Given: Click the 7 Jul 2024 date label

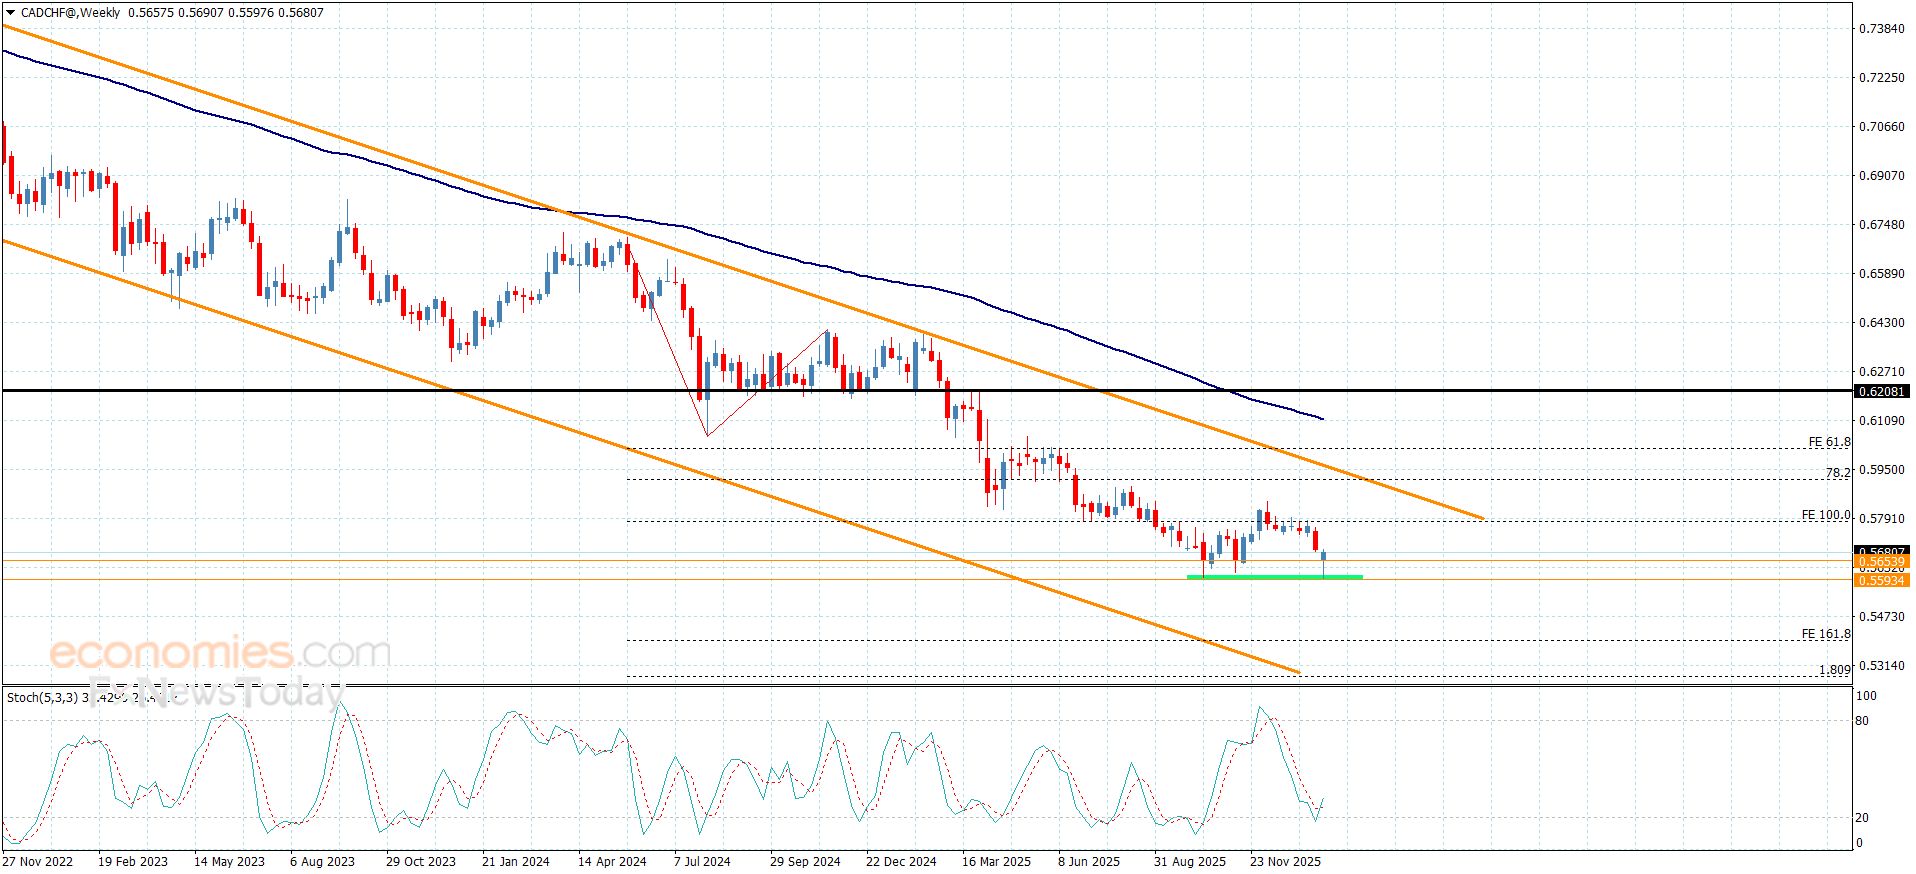Looking at the screenshot, I should [702, 862].
